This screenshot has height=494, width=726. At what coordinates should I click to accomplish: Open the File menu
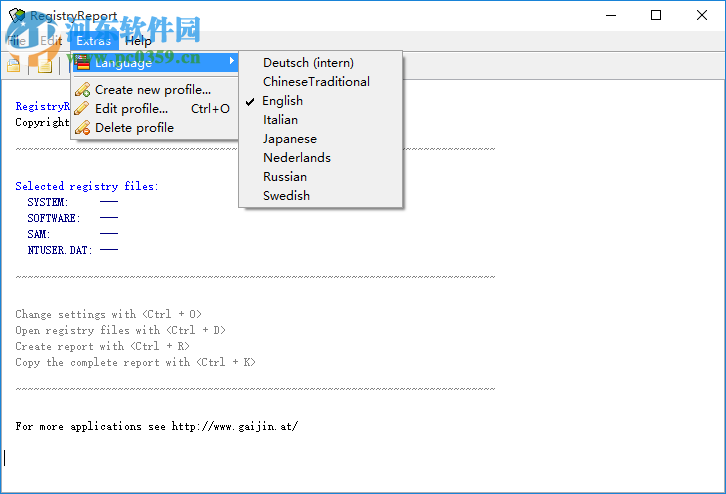17,41
